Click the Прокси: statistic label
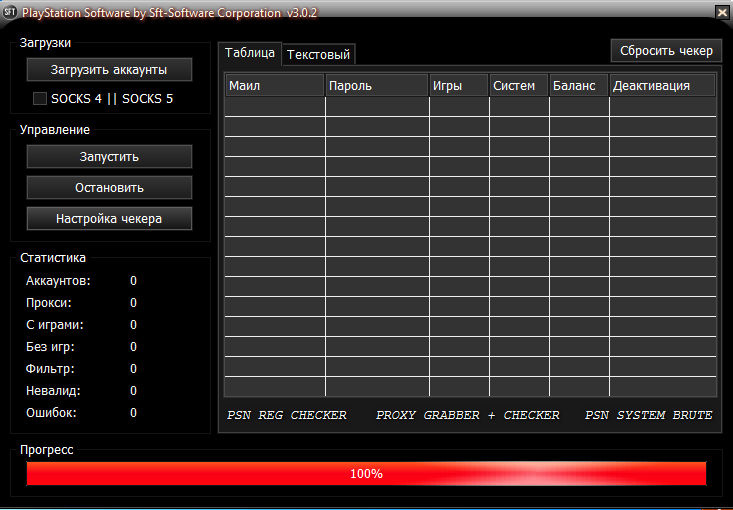 coord(49,303)
